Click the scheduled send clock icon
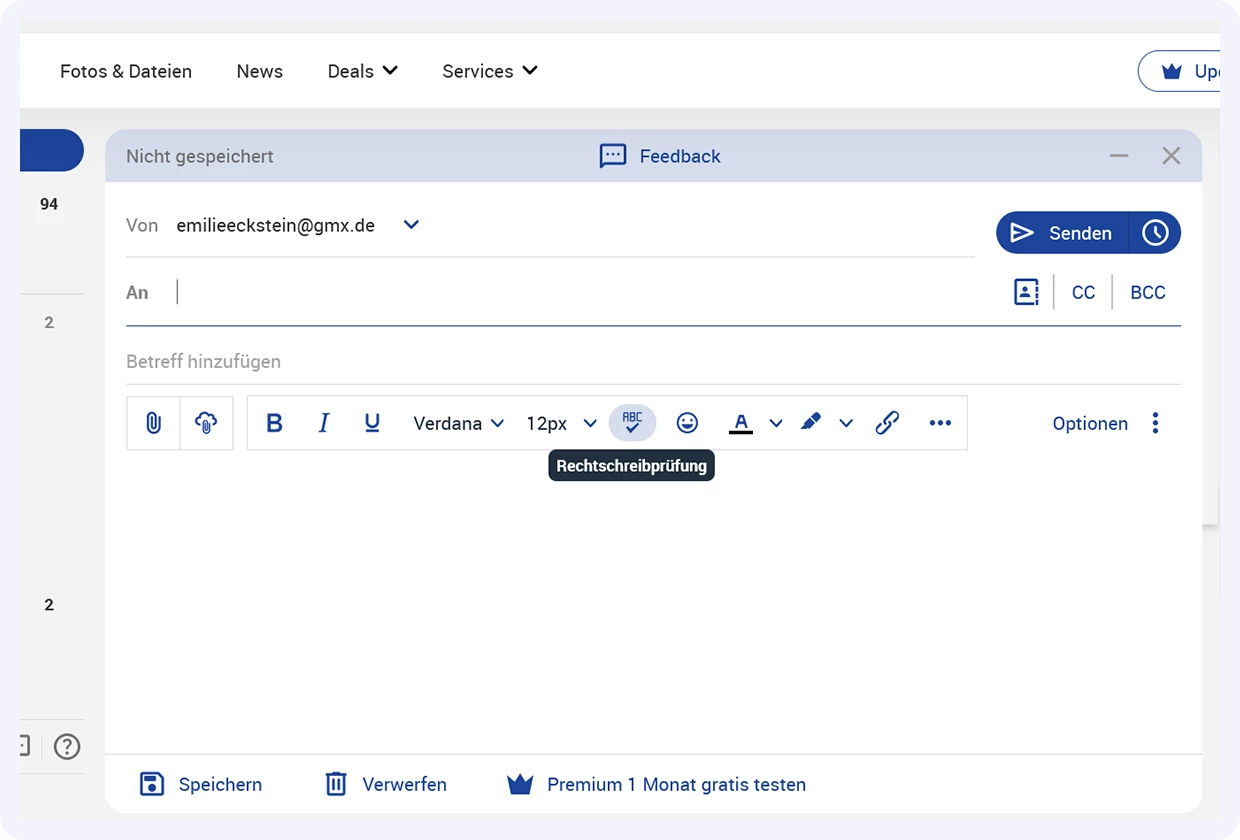1240x840 pixels. point(1155,233)
